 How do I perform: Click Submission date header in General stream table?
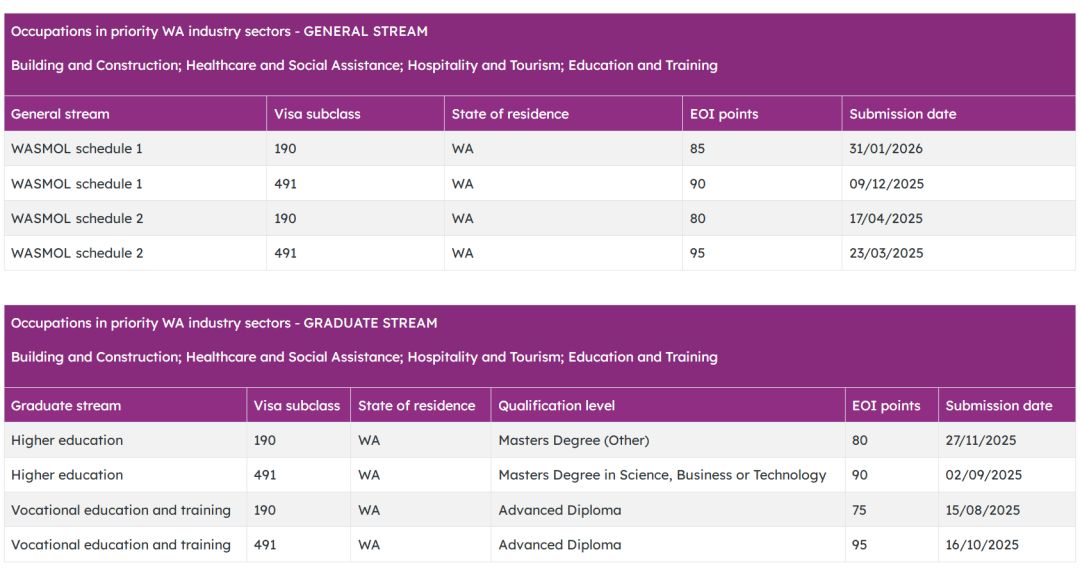[x=902, y=114]
